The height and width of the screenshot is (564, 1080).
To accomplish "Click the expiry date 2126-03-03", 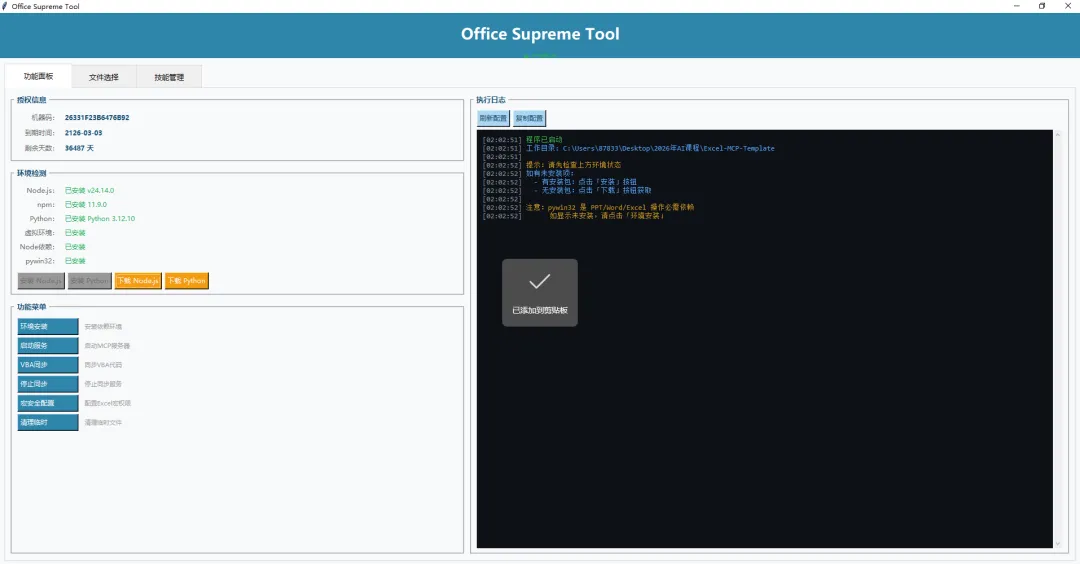I will click(x=83, y=133).
